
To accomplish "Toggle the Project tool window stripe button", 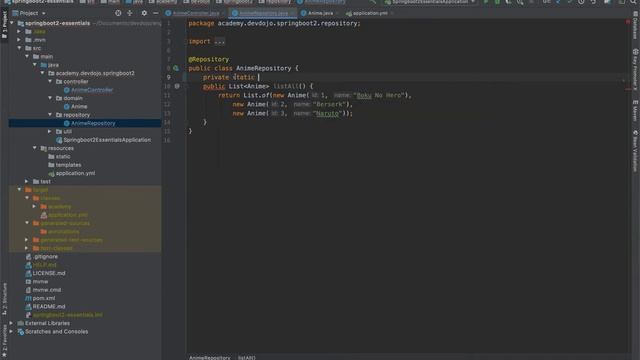I will [x=4, y=24].
